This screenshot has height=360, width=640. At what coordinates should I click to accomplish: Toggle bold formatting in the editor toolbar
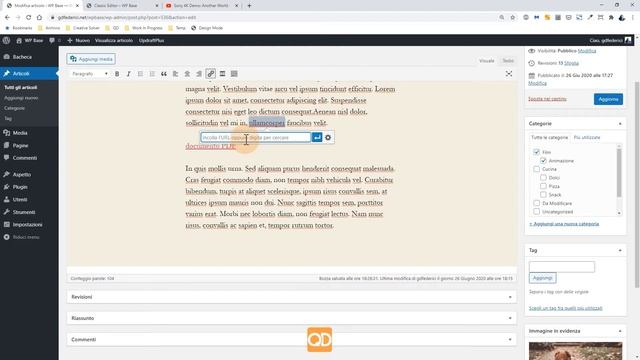coord(117,74)
